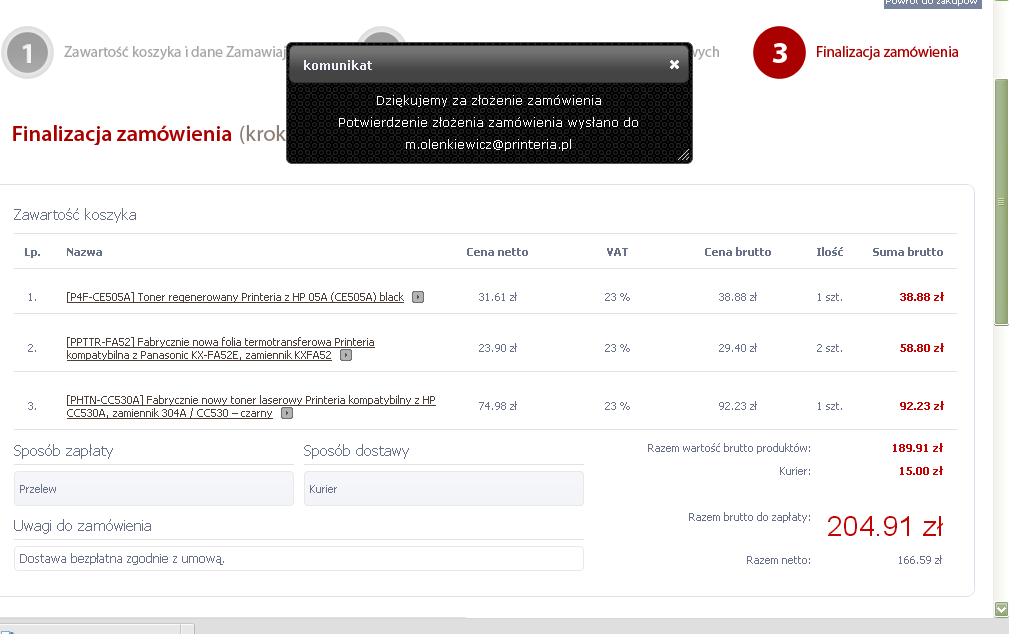Click the dialog resize grip corner
Viewport: 1009px width, 634px height.
pyautogui.click(x=683, y=154)
